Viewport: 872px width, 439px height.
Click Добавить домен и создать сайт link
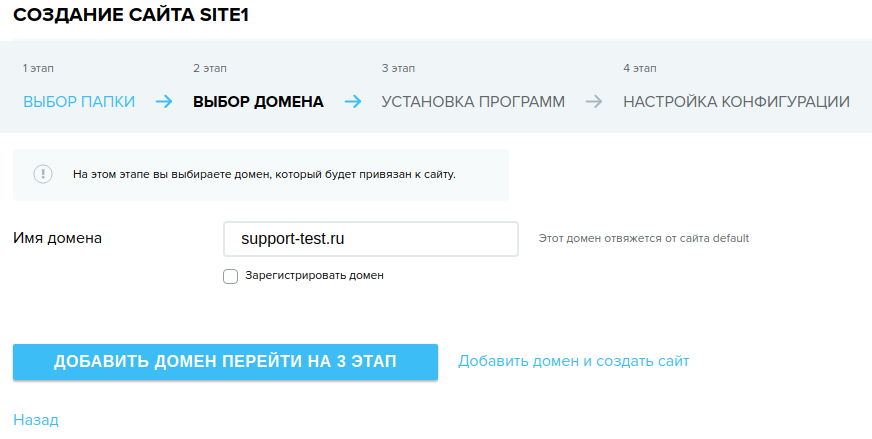point(573,361)
